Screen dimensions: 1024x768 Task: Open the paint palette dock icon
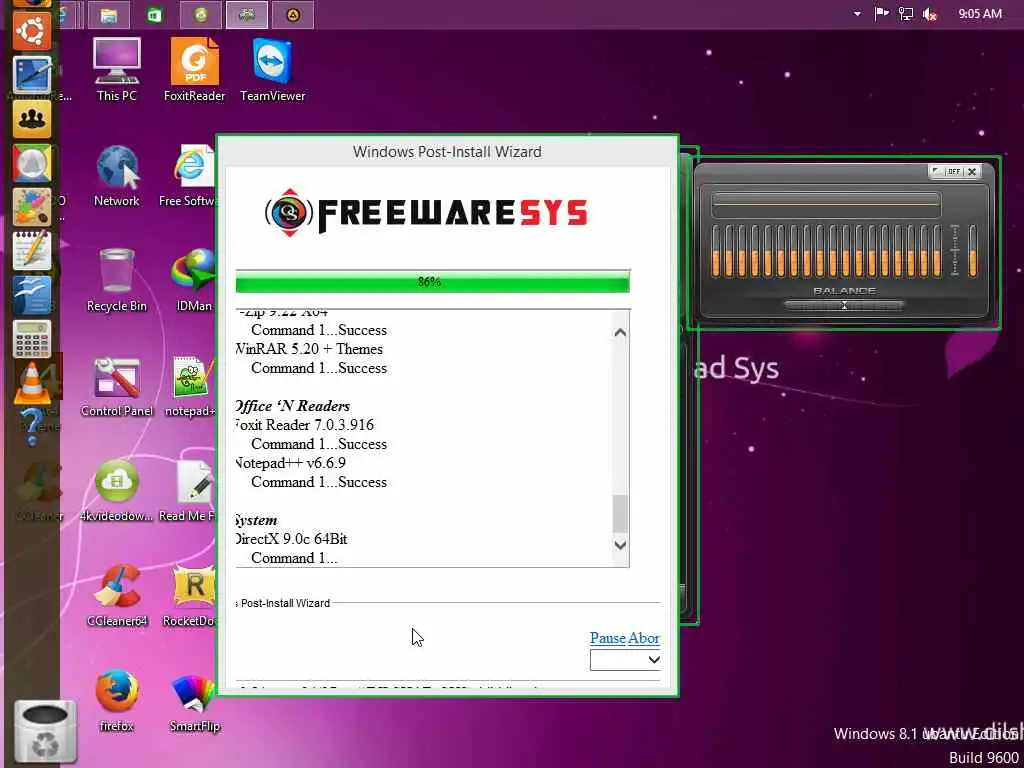(x=31, y=208)
